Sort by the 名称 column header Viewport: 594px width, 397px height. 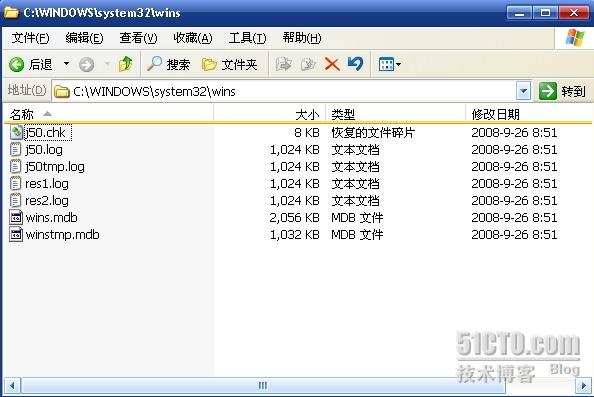point(109,114)
